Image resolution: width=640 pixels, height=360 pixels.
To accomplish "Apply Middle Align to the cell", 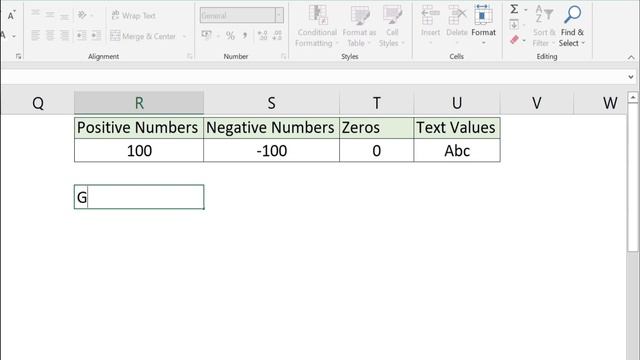I will click(x=50, y=15).
